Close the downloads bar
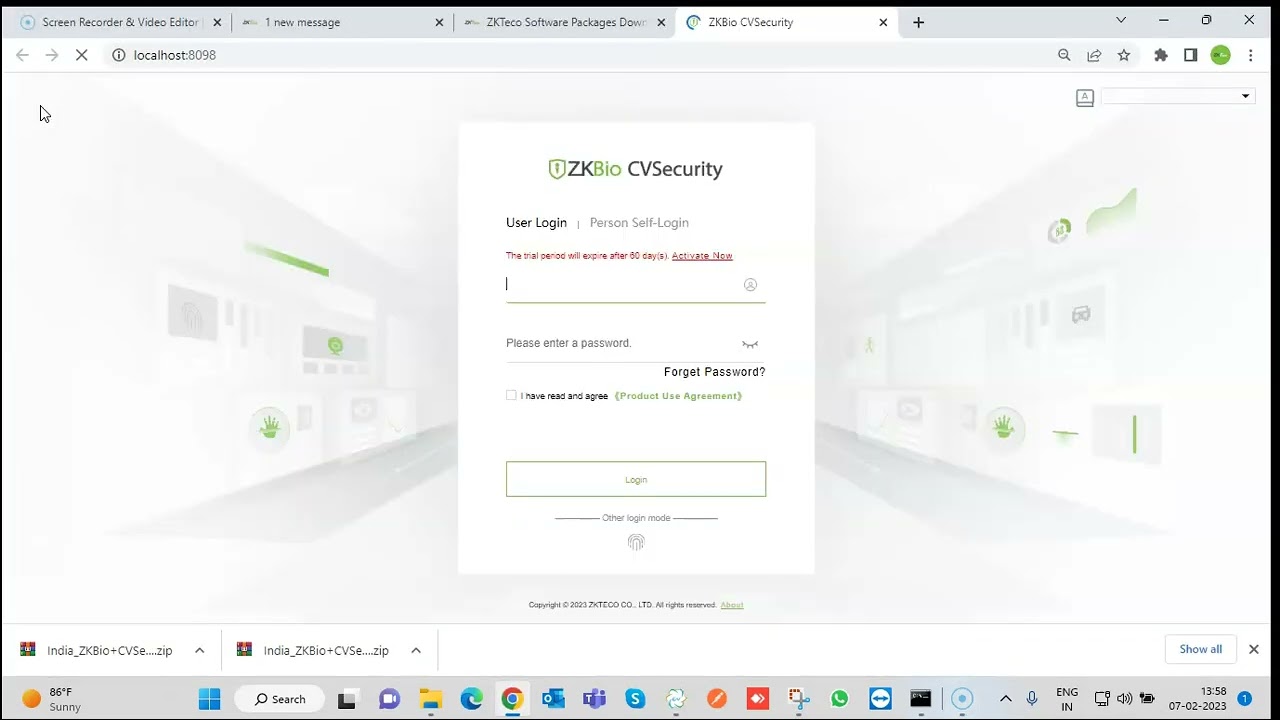1280x720 pixels. (1254, 649)
